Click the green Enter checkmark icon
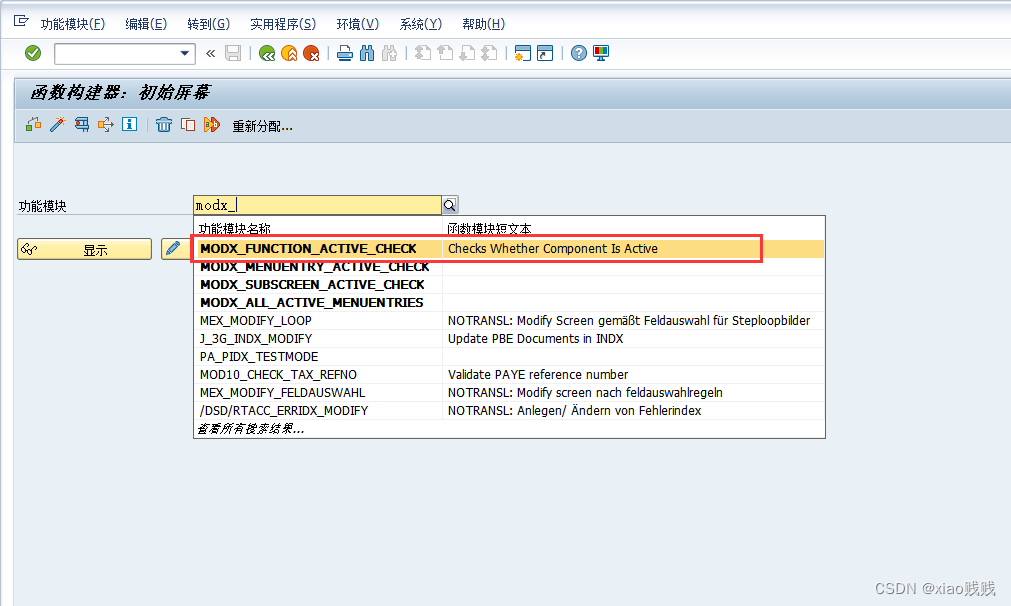The height and width of the screenshot is (606, 1011). (33, 54)
